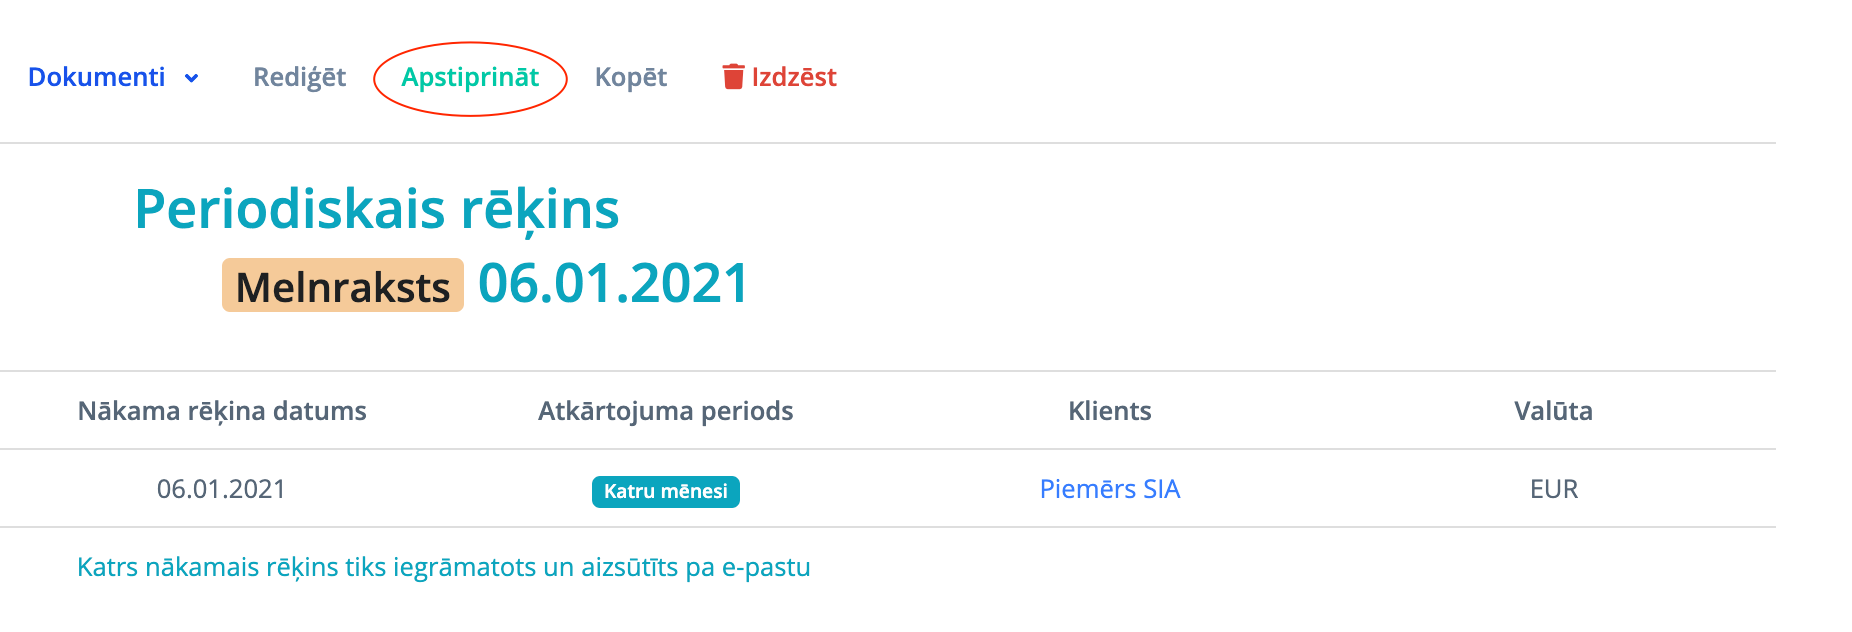Click the large 06.01.2021 title date
This screenshot has height=632, width=1852.
613,283
